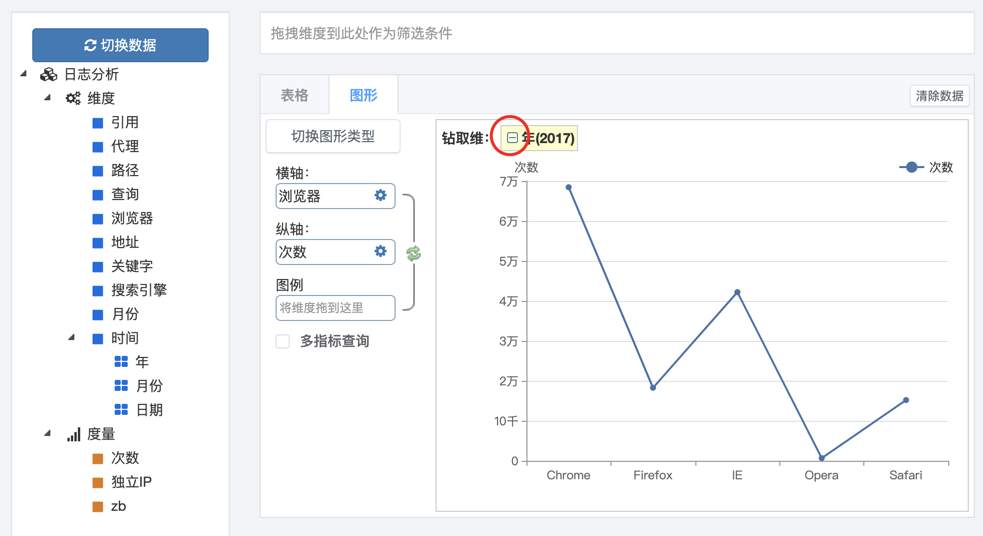
Task: Enable the 多指标查询 checkbox
Action: pyautogui.click(x=283, y=341)
